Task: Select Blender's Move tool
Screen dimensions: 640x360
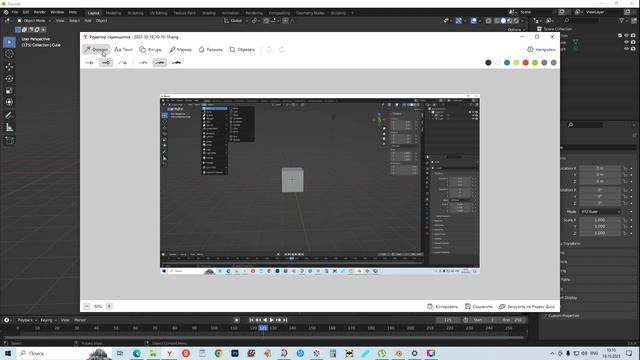Action: click(9, 67)
